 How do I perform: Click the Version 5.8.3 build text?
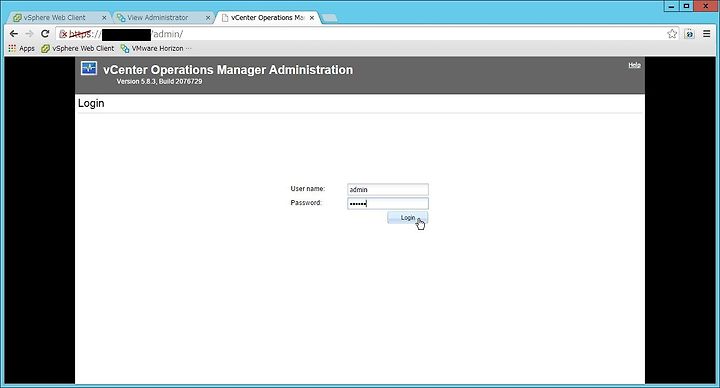pos(159,81)
